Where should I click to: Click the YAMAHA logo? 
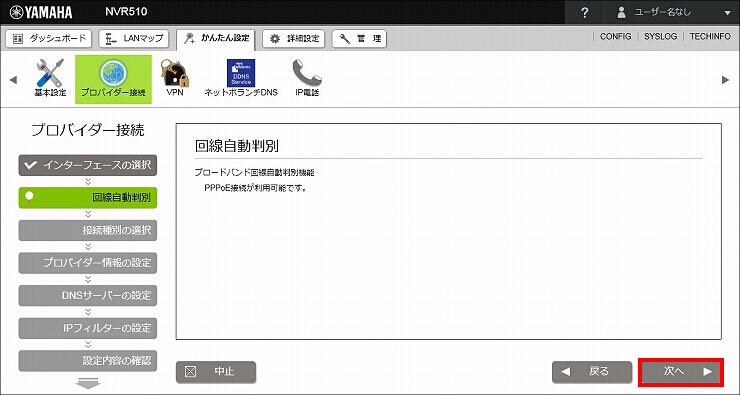coord(41,12)
